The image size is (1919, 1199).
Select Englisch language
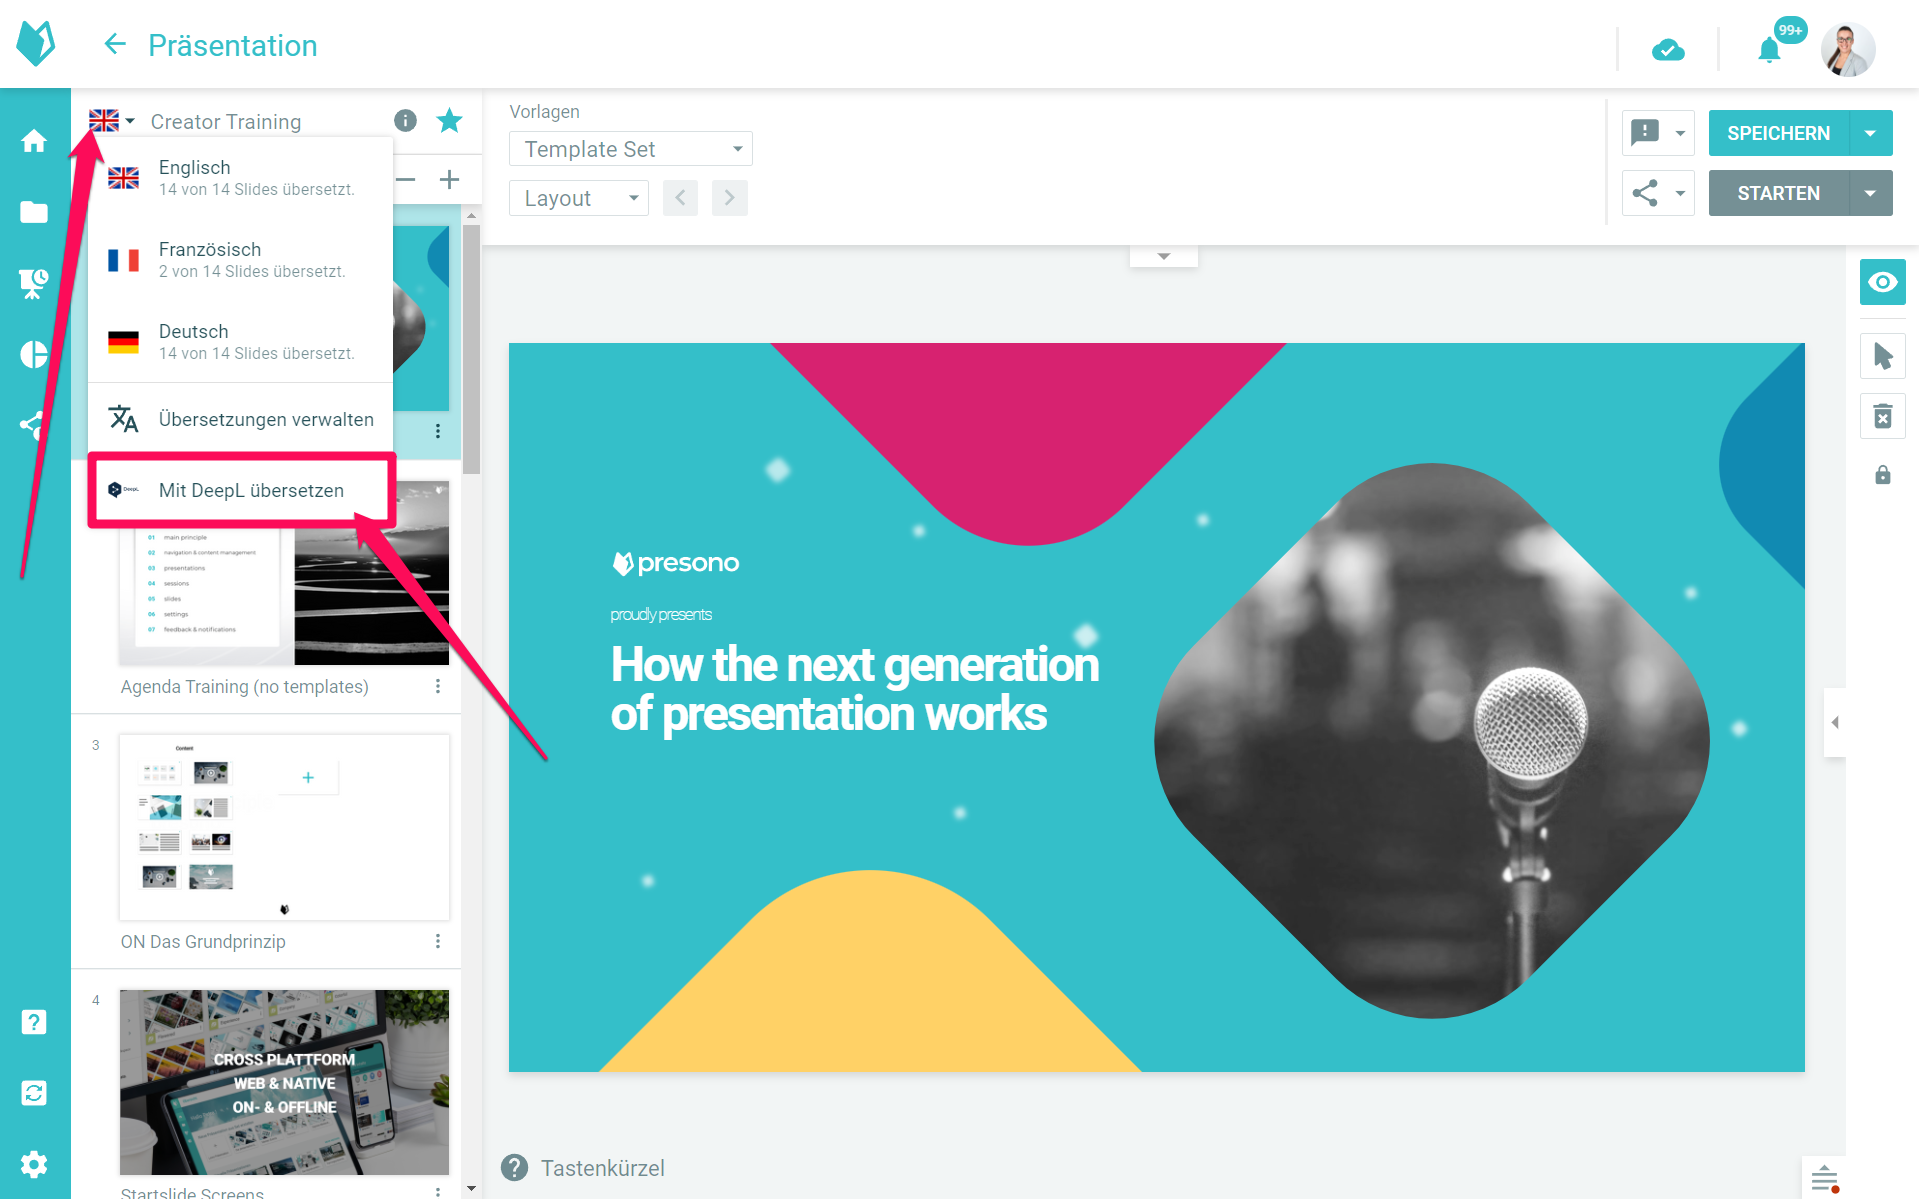click(240, 178)
